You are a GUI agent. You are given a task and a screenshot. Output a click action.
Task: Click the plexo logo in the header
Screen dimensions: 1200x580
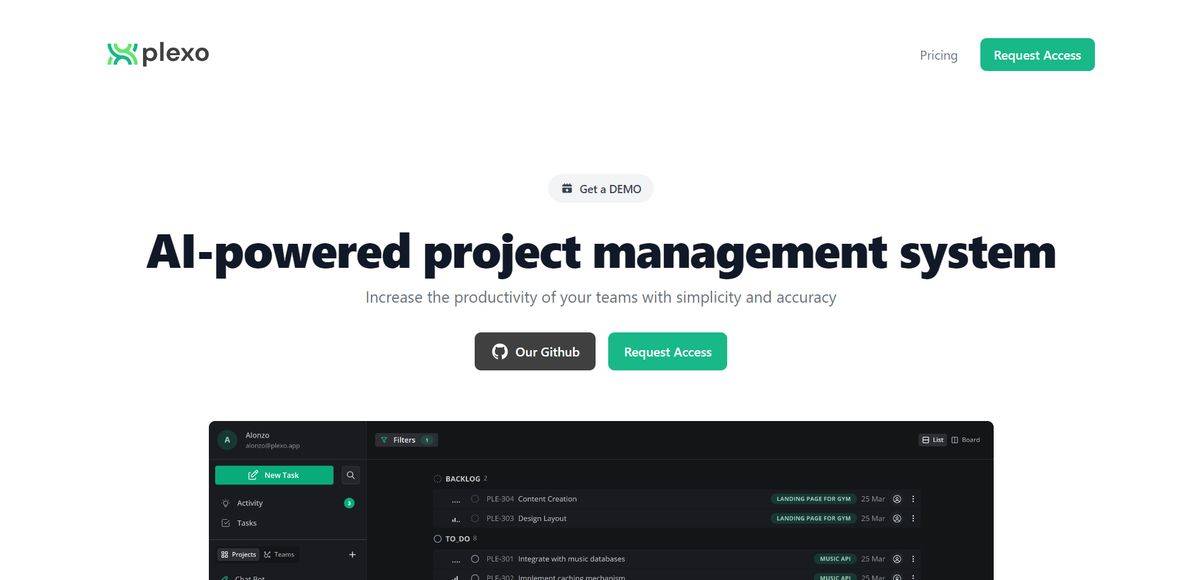[x=158, y=54]
